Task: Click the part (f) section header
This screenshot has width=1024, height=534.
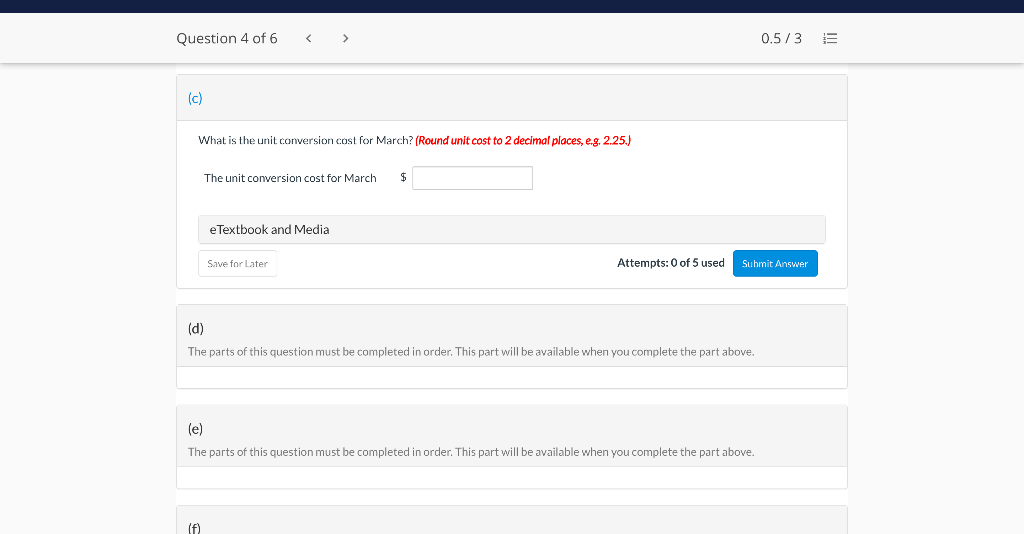Action: coord(512,521)
